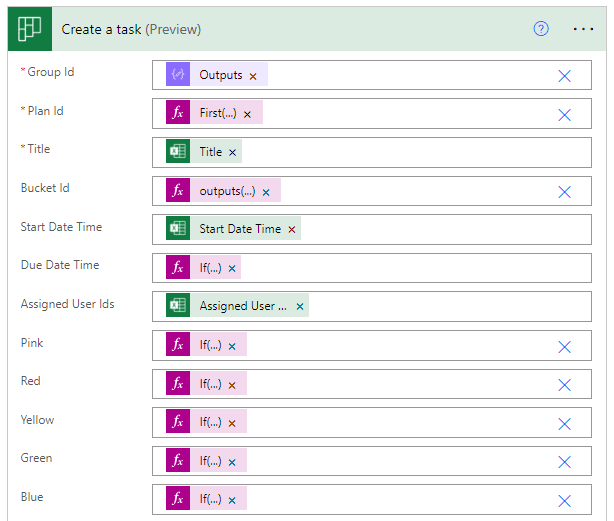
Task: Click the Planner icon in header
Action: click(x=29, y=29)
